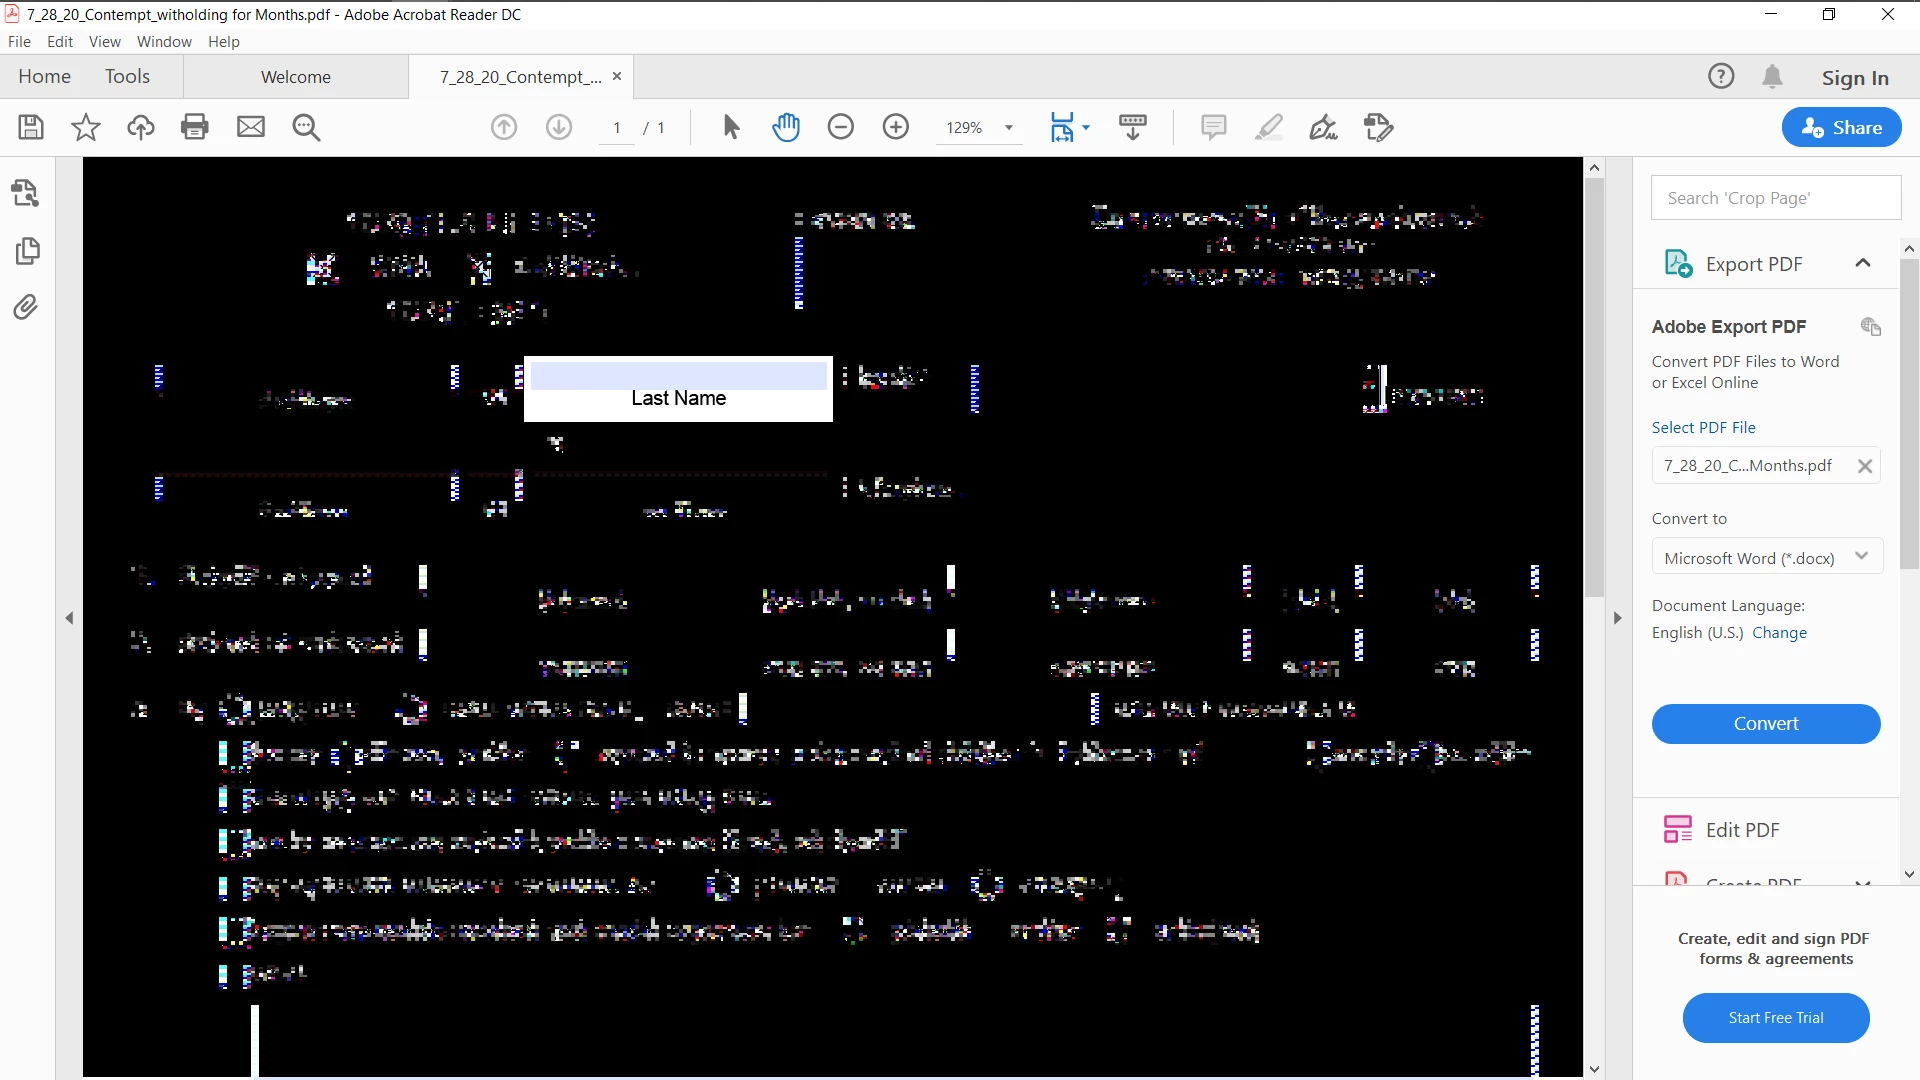Click the blue Convert button

[1765, 723]
